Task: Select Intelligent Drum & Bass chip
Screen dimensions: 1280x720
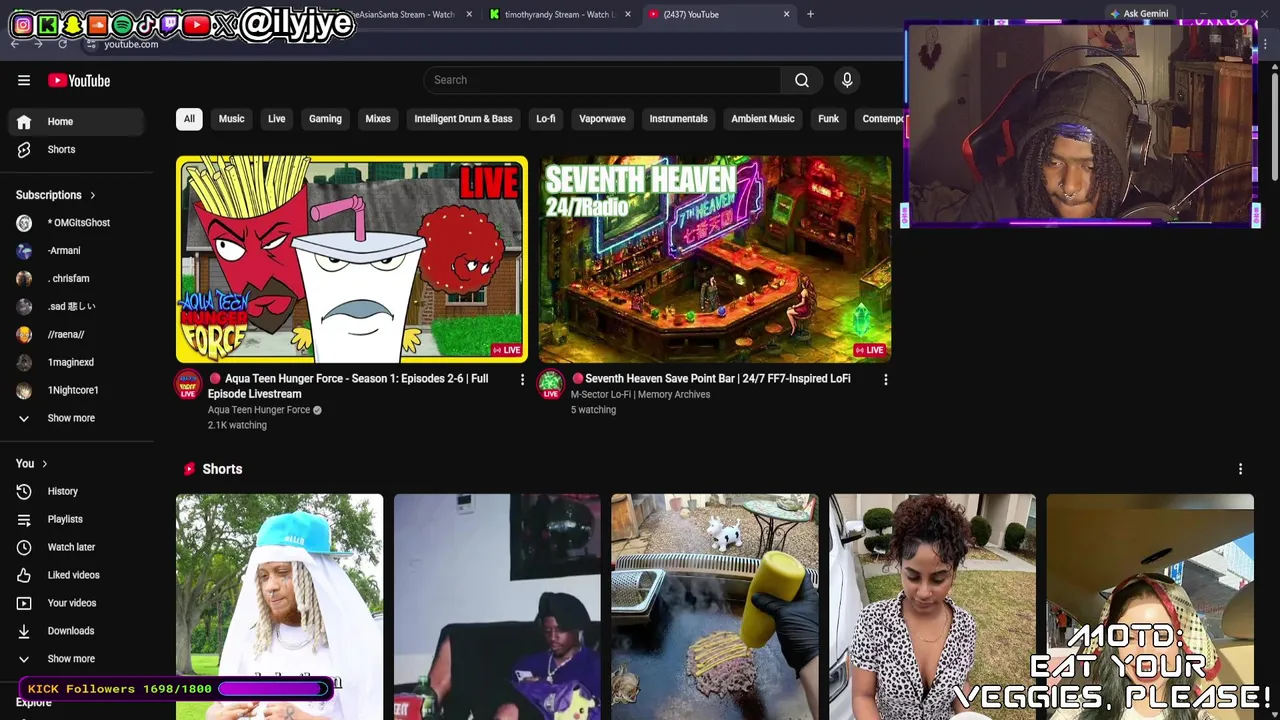Action: pyautogui.click(x=463, y=119)
